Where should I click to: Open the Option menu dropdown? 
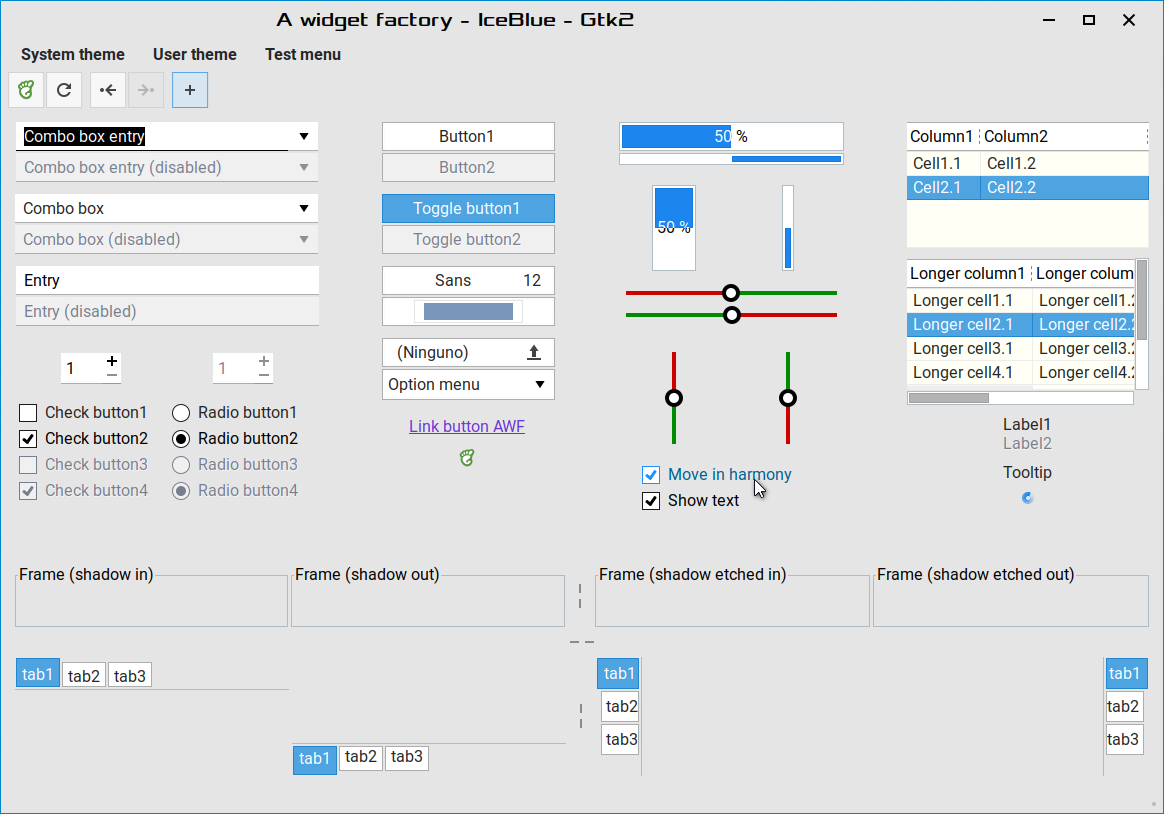[x=468, y=384]
